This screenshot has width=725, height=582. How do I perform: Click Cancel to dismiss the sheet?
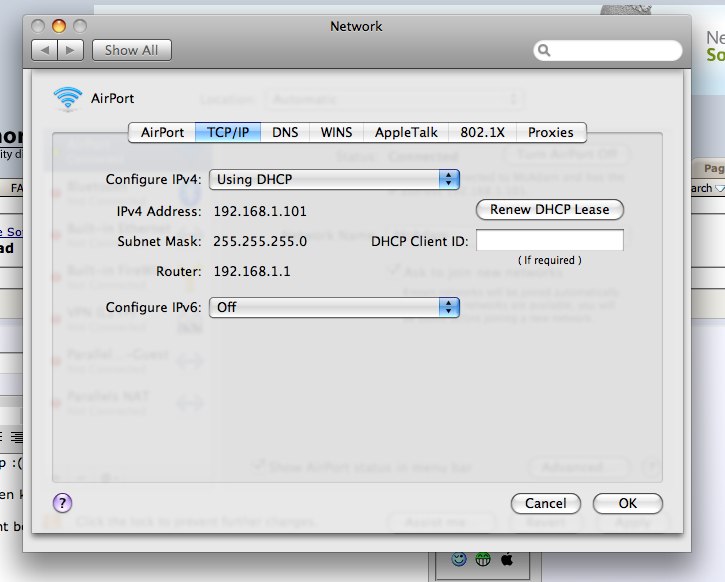click(546, 503)
